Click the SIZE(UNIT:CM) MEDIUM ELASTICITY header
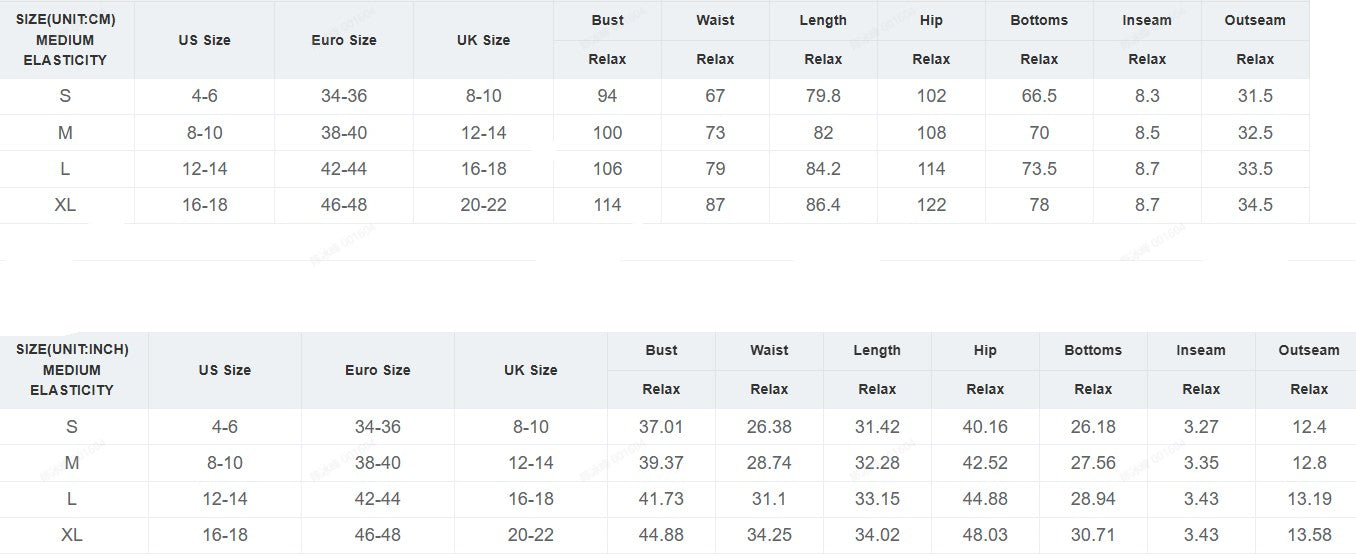This screenshot has height=554, width=1356. [65, 40]
